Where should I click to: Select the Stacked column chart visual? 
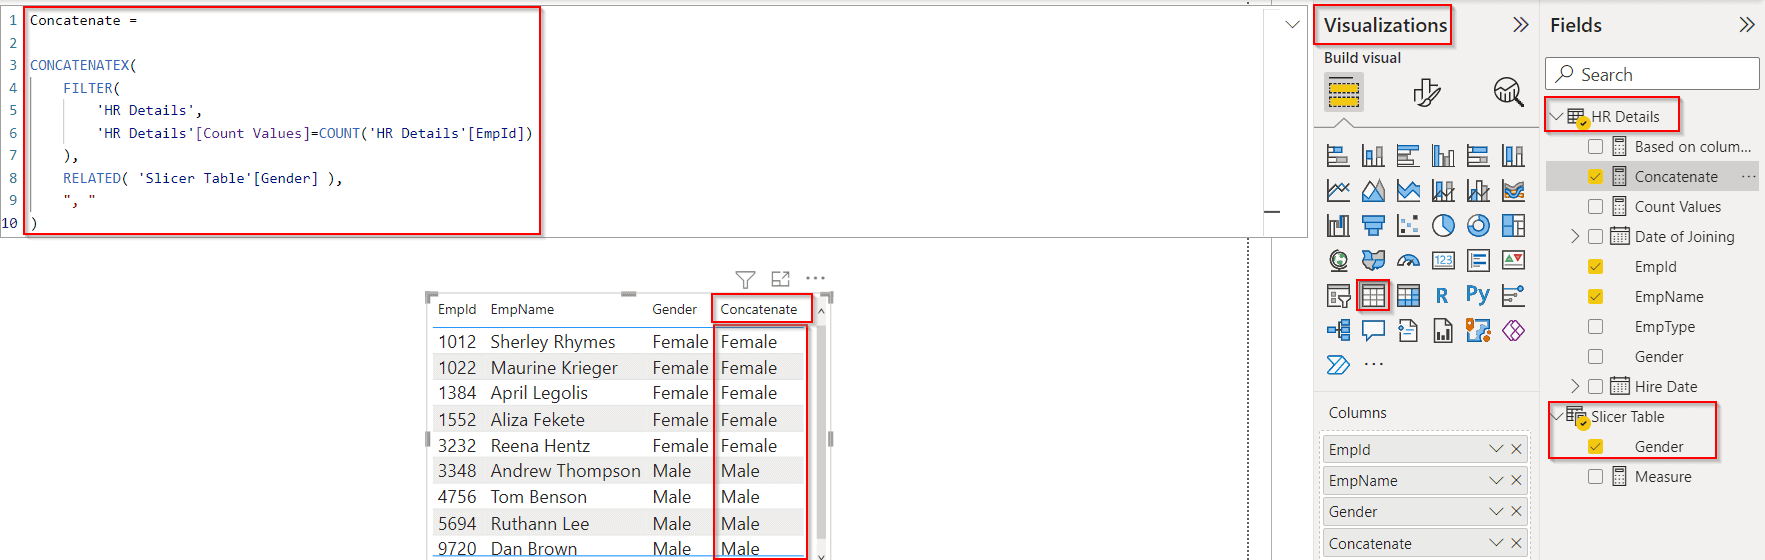point(1373,156)
